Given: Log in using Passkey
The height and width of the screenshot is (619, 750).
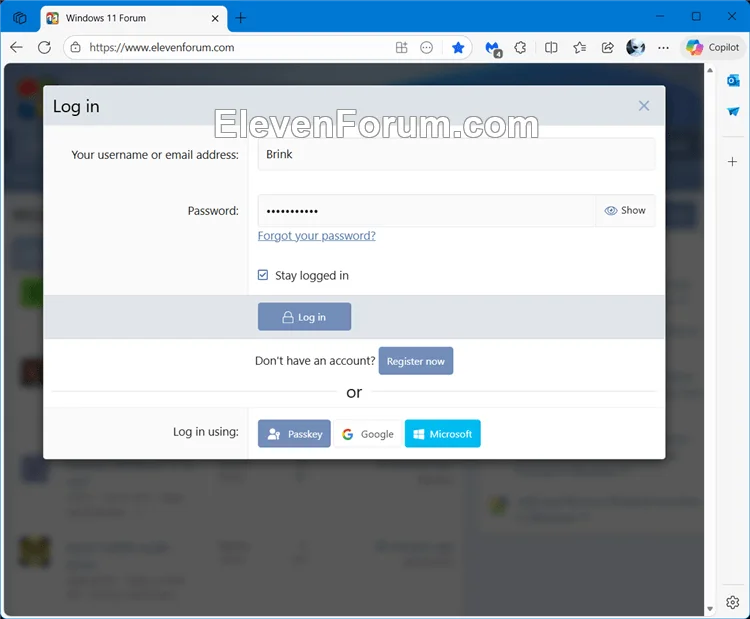Looking at the screenshot, I should click(x=294, y=434).
